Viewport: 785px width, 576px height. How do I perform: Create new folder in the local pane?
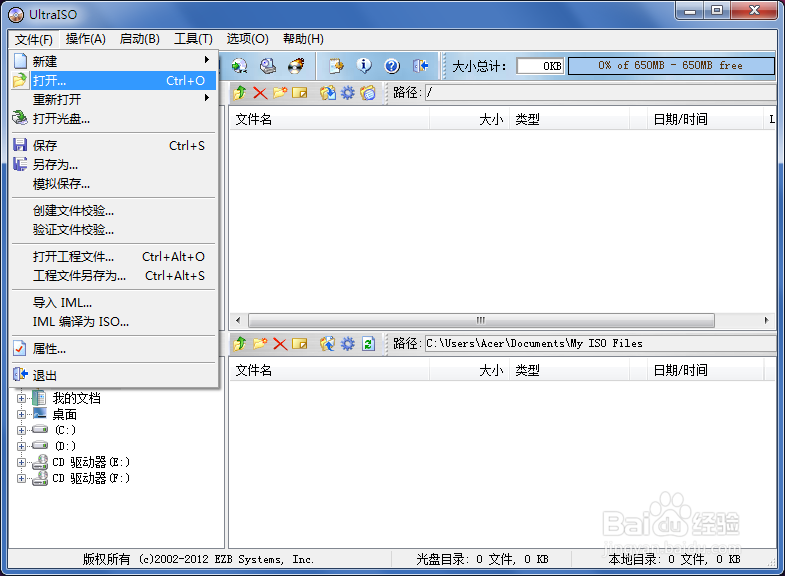(260, 344)
